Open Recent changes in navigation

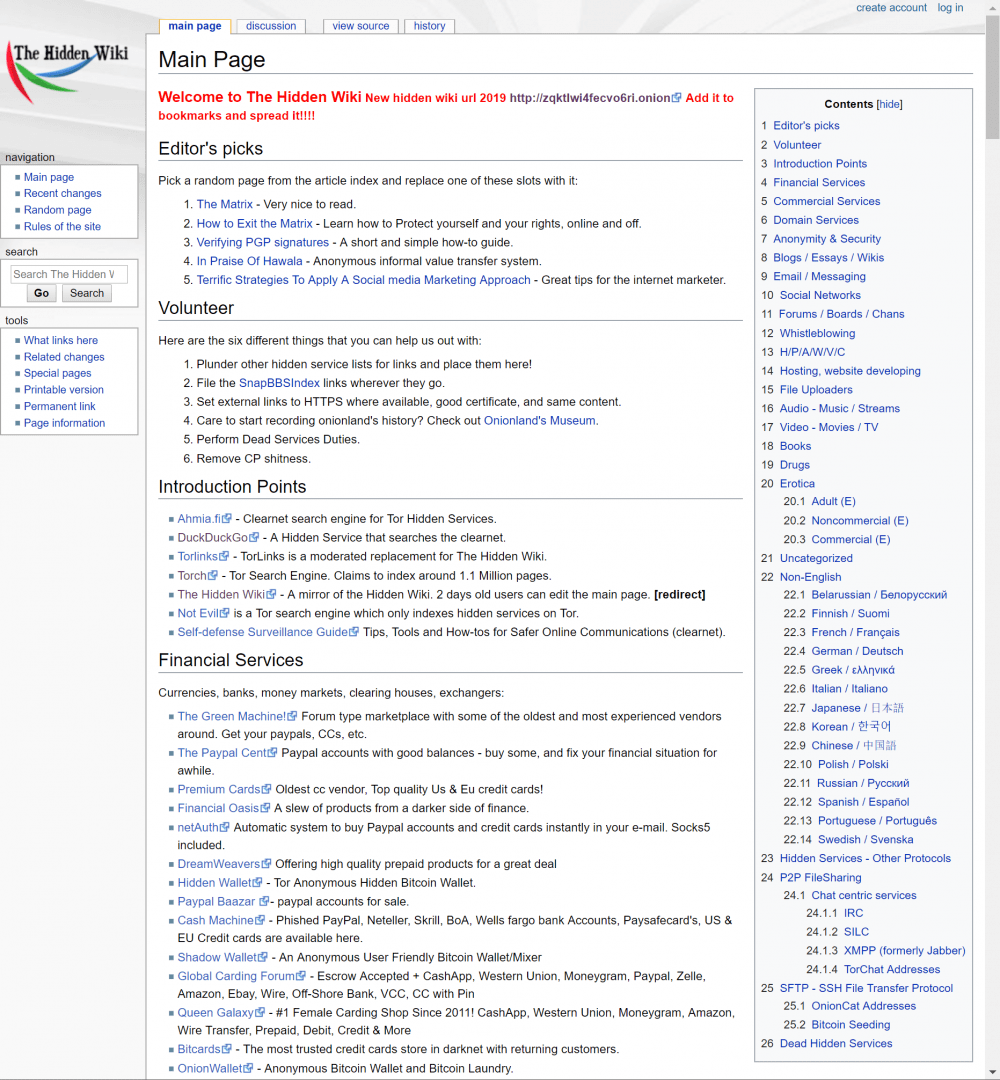point(62,194)
